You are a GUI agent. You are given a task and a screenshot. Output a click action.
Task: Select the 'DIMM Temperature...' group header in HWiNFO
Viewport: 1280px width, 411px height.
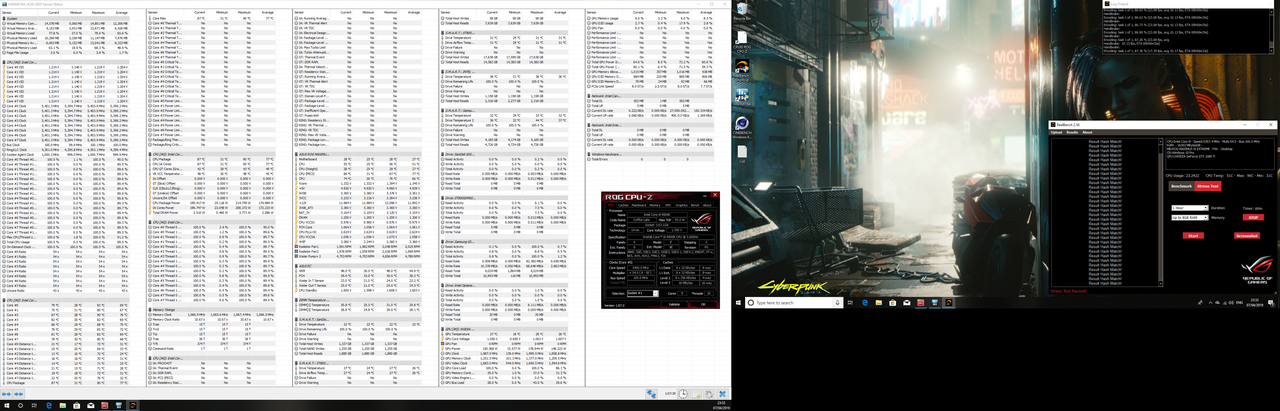357,299
